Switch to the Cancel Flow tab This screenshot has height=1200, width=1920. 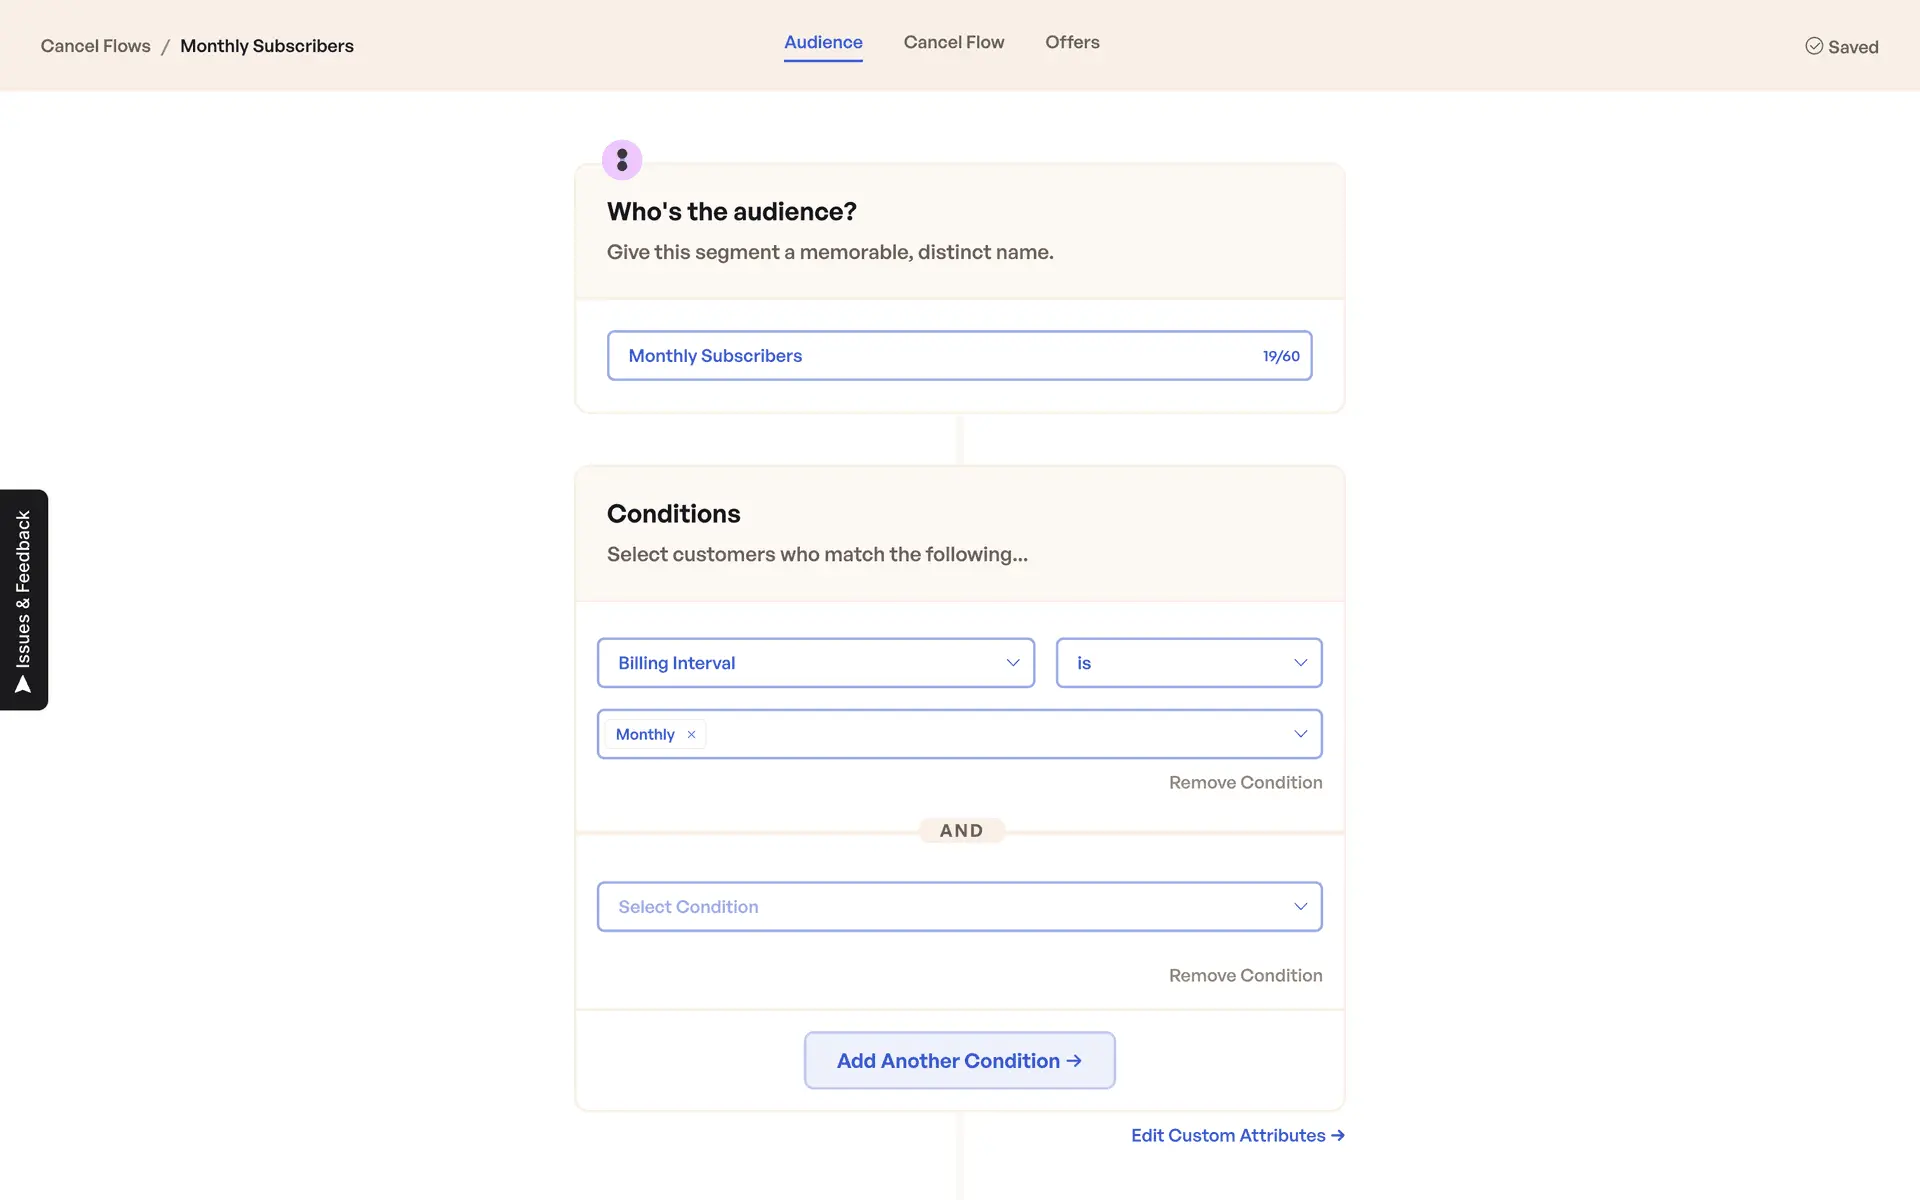pyautogui.click(x=953, y=42)
